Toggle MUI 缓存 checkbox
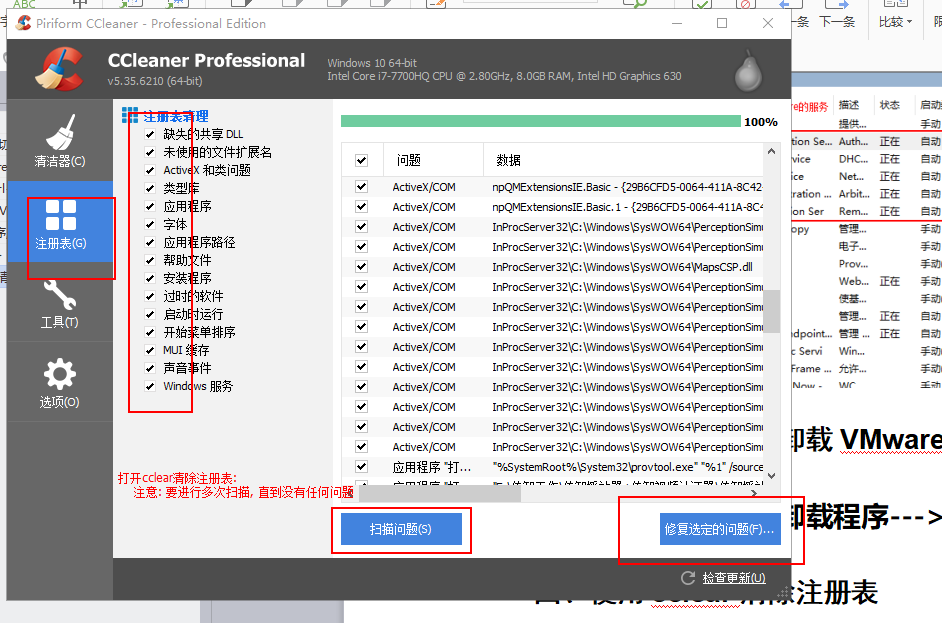 point(150,350)
